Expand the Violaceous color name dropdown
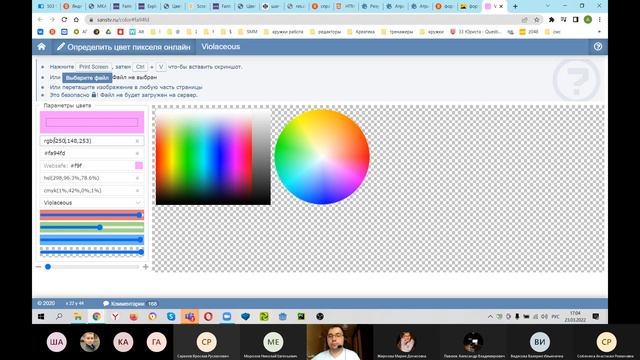640x360 pixels. pyautogui.click(x=92, y=203)
